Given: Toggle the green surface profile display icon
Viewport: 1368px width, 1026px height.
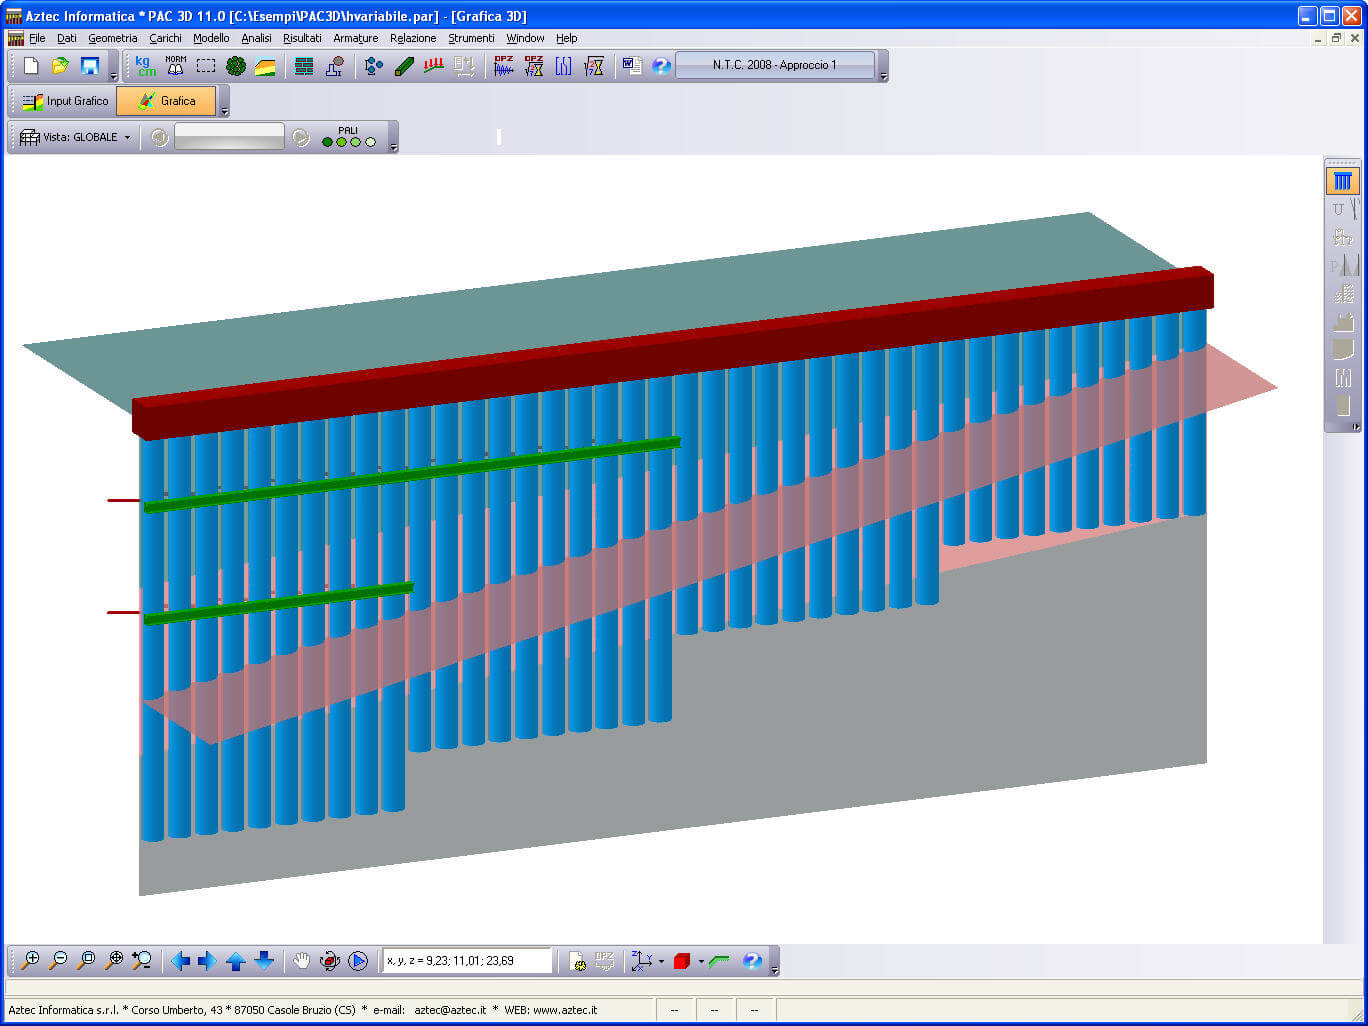Looking at the screenshot, I should 719,961.
